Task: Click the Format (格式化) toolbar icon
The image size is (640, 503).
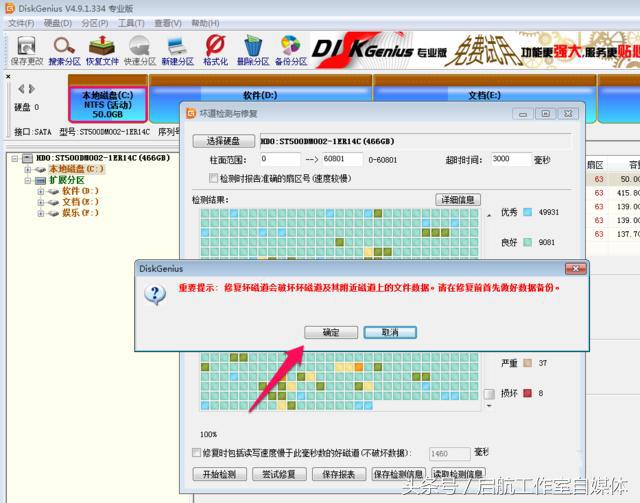Action: point(215,50)
